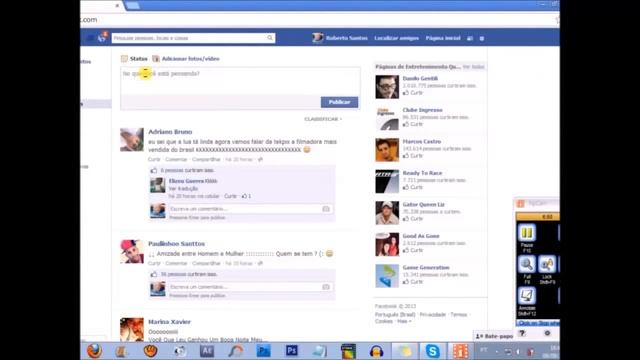Click comment field under Adriano Bruno post
Viewport: 640px width, 360px height.
tap(246, 209)
